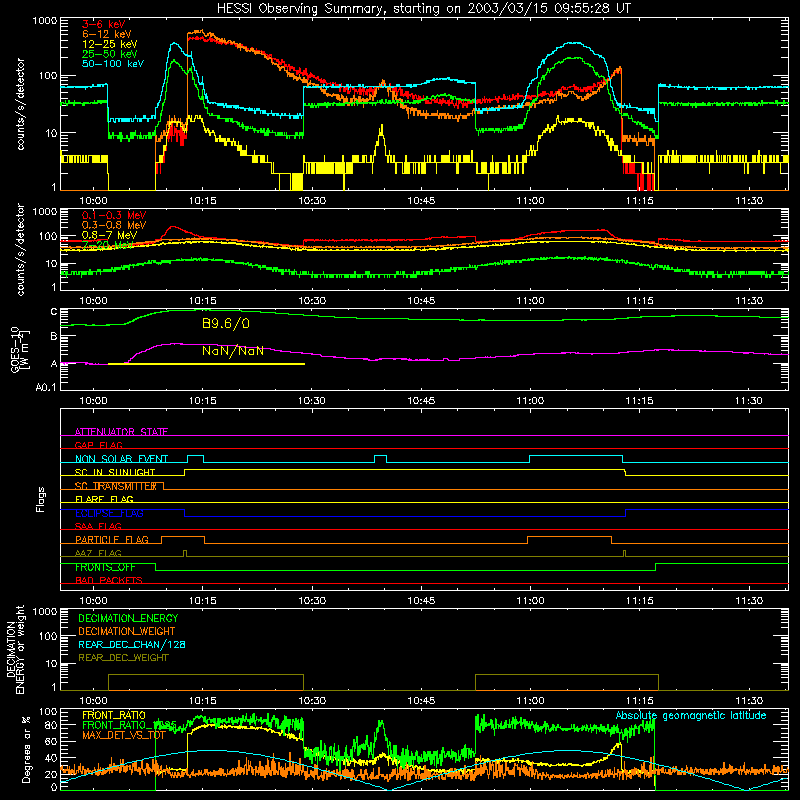
Task: Click the 10:15 tick under the top plot
Action: (x=203, y=201)
